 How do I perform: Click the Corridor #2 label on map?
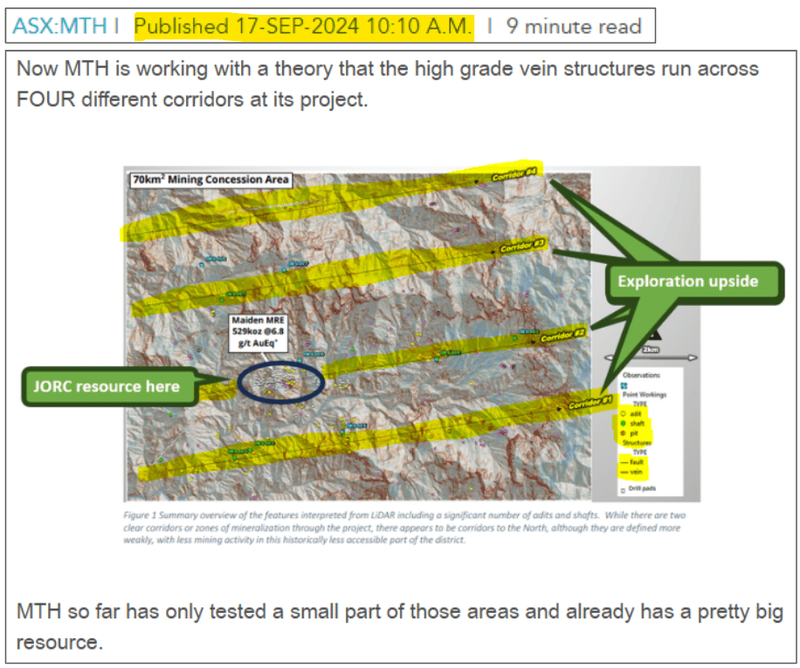(563, 336)
